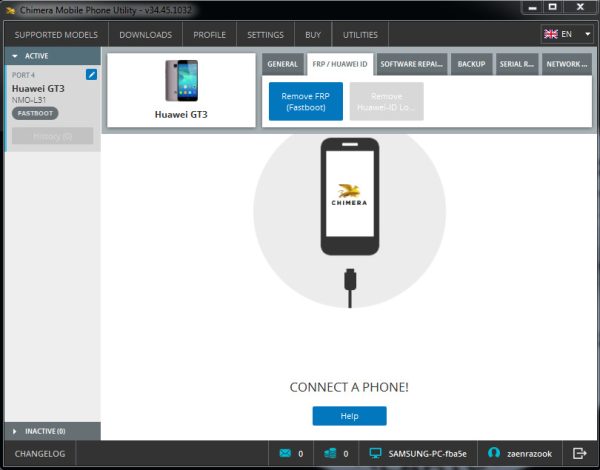This screenshot has height=470, width=600.
Task: Click the greyed Remove Huawei-ID Lo... button
Action: coord(386,101)
